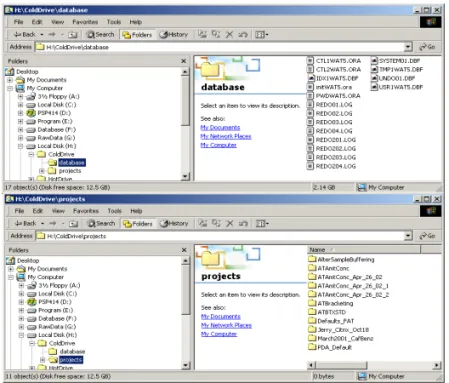Open Views icon dropdown in database window
Viewport: 449px width, 383px height.
(261, 34)
